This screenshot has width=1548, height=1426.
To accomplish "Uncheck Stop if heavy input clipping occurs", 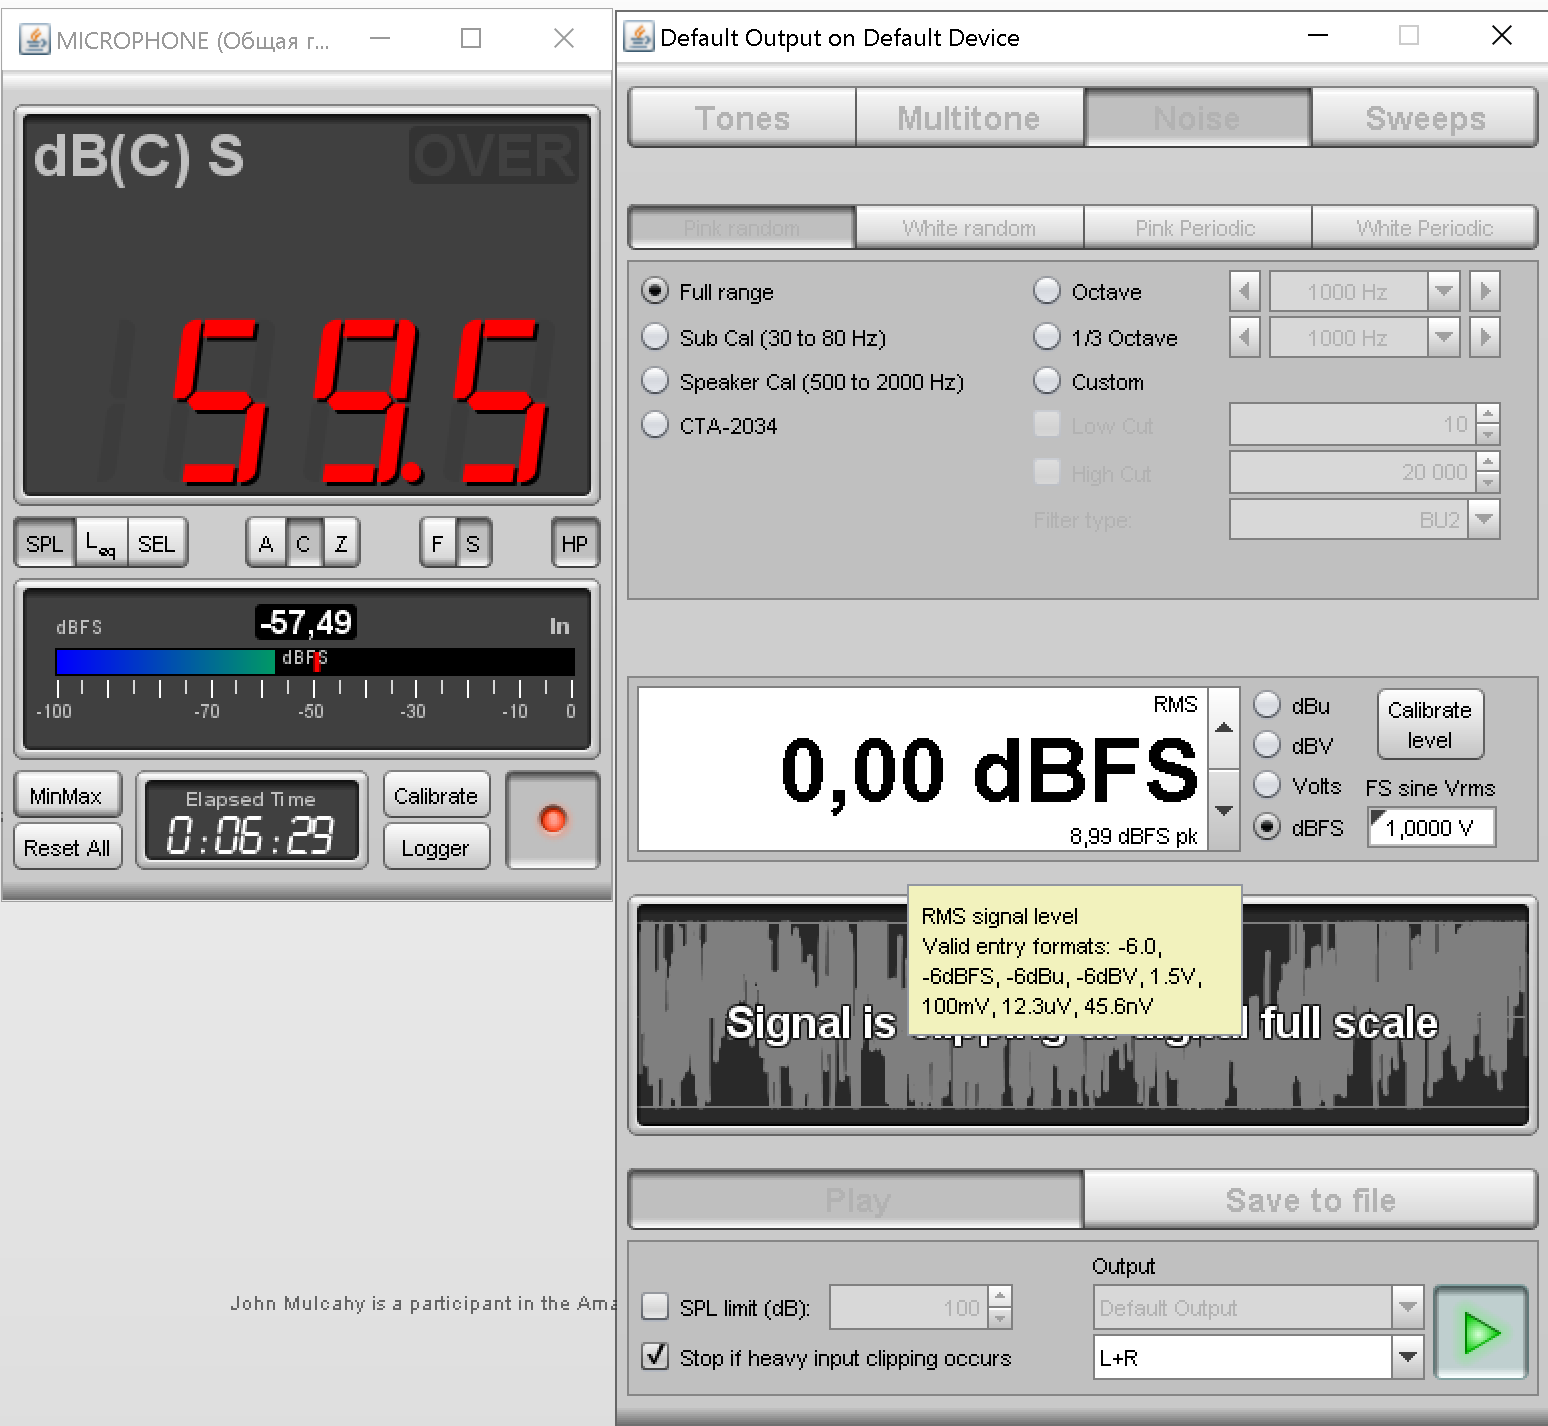I will tap(655, 1356).
